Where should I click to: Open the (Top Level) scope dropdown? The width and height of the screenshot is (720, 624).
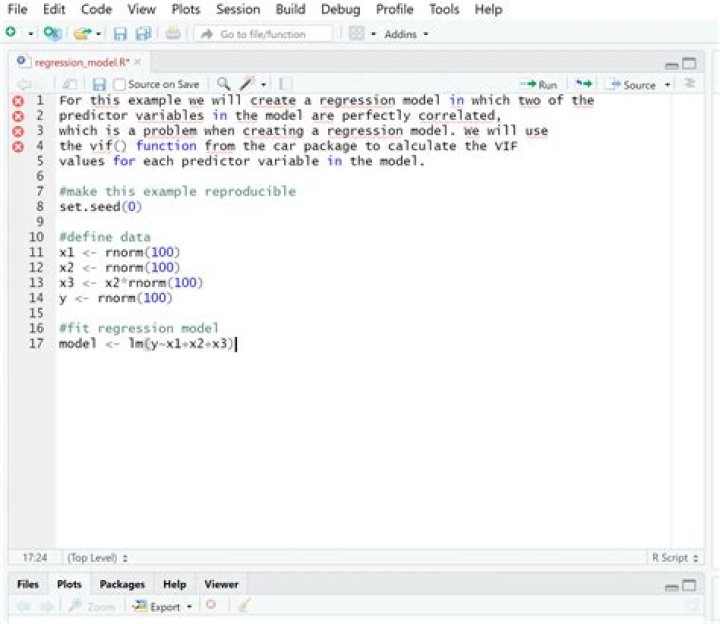point(97,558)
